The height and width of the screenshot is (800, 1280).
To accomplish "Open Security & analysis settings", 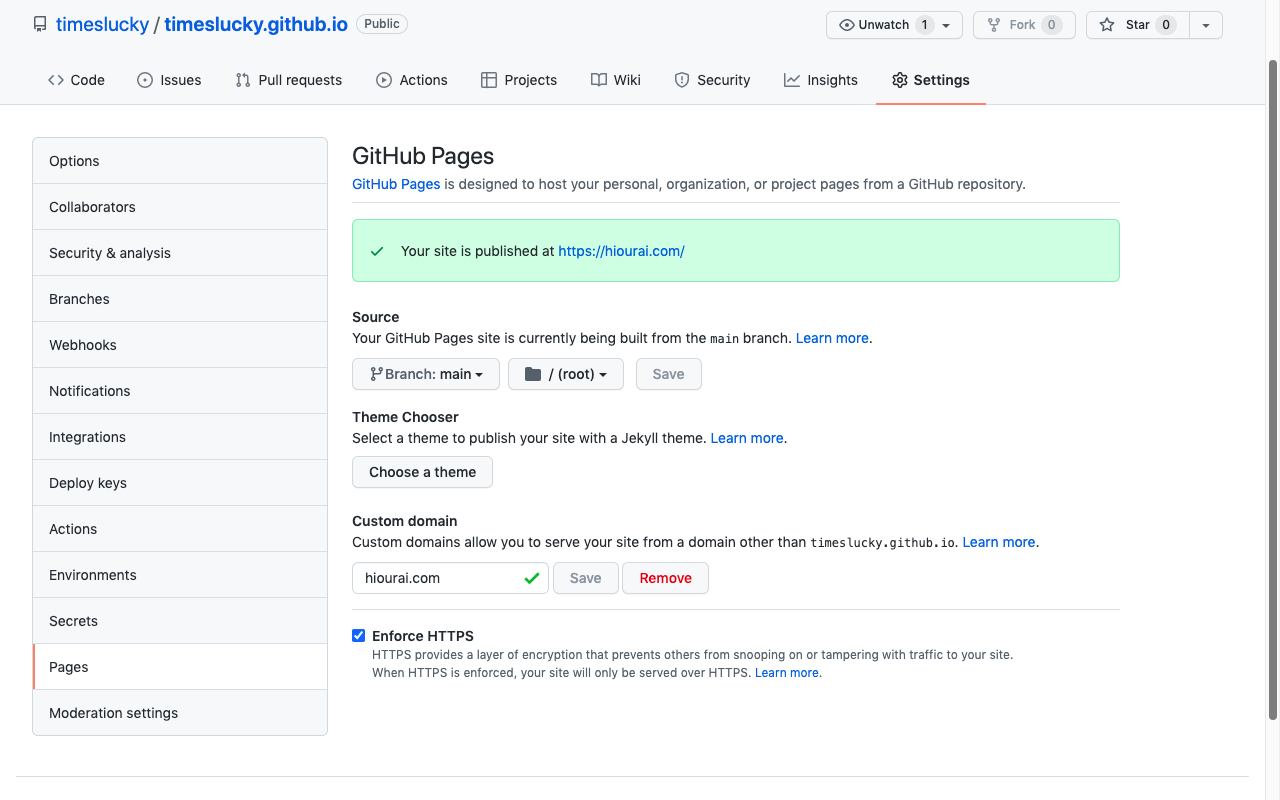I will coord(180,253).
